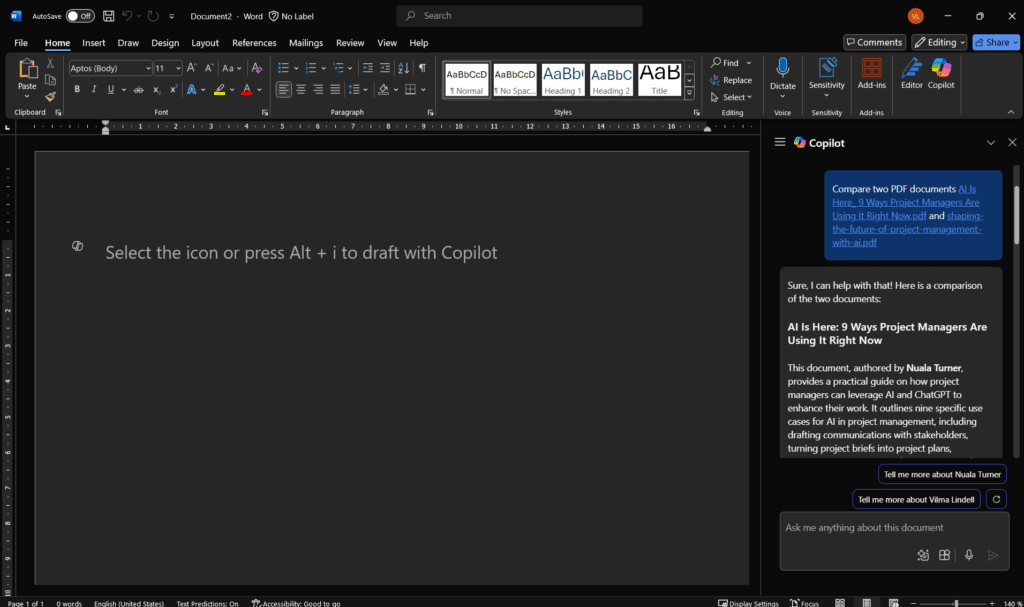1024x607 pixels.
Task: Click red font color button
Action: point(246,90)
